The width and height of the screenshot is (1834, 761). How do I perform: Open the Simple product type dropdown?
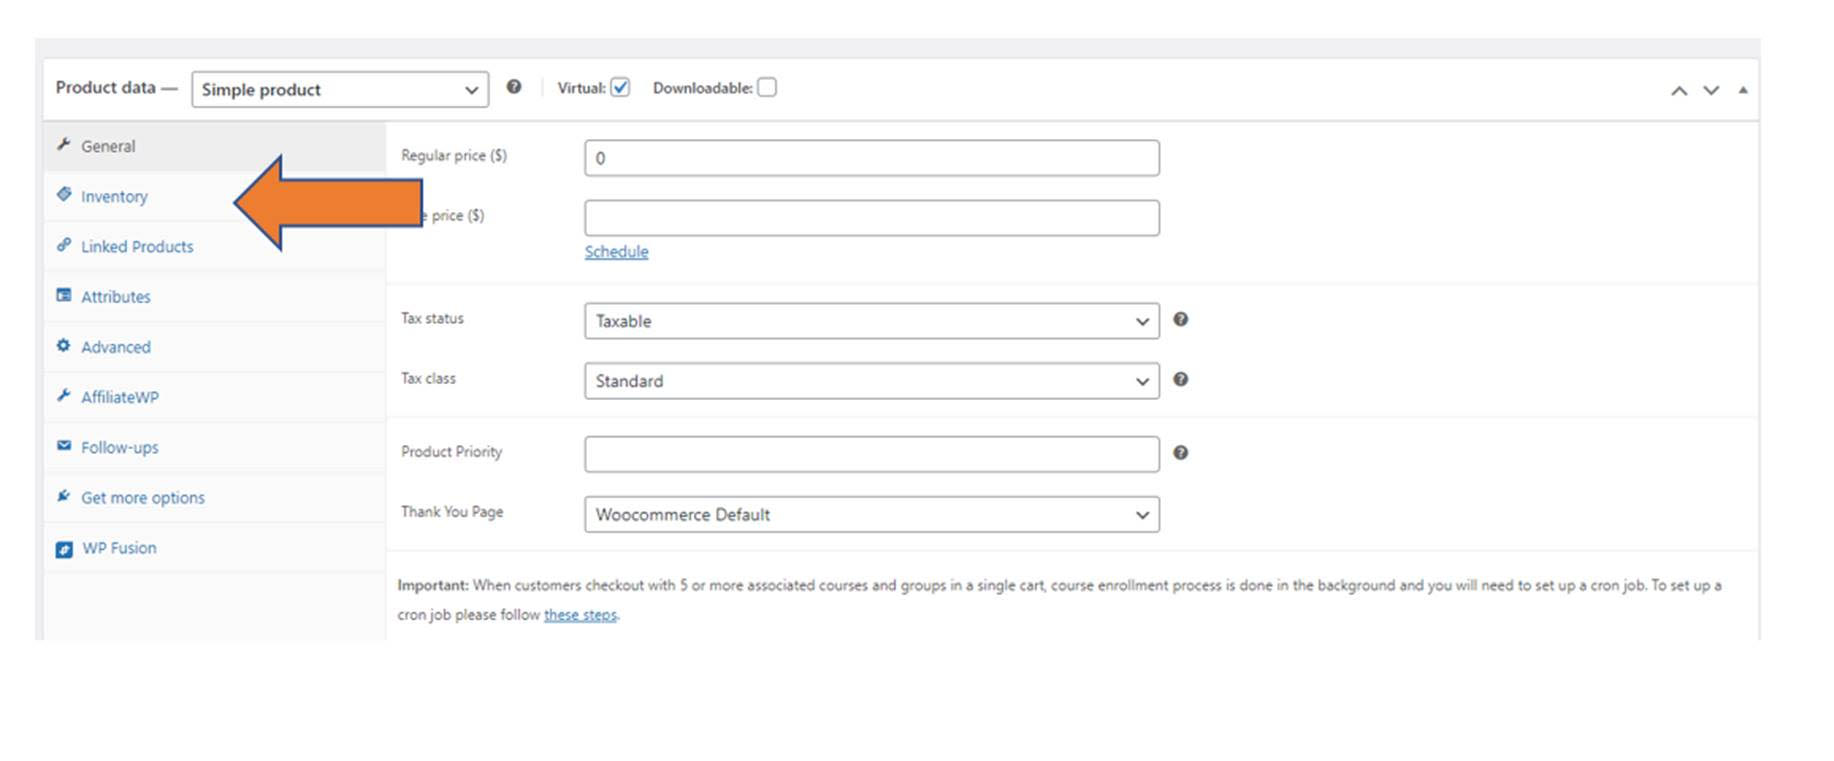tap(340, 89)
